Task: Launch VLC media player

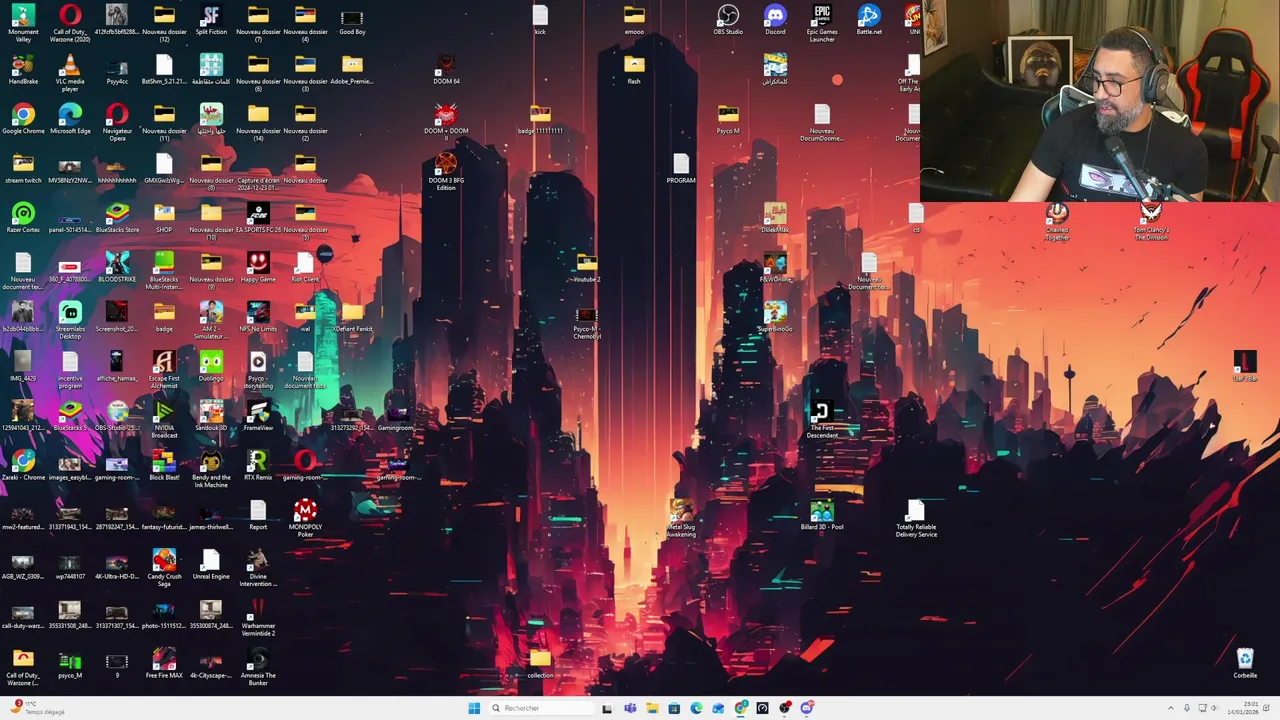Action: tap(70, 72)
